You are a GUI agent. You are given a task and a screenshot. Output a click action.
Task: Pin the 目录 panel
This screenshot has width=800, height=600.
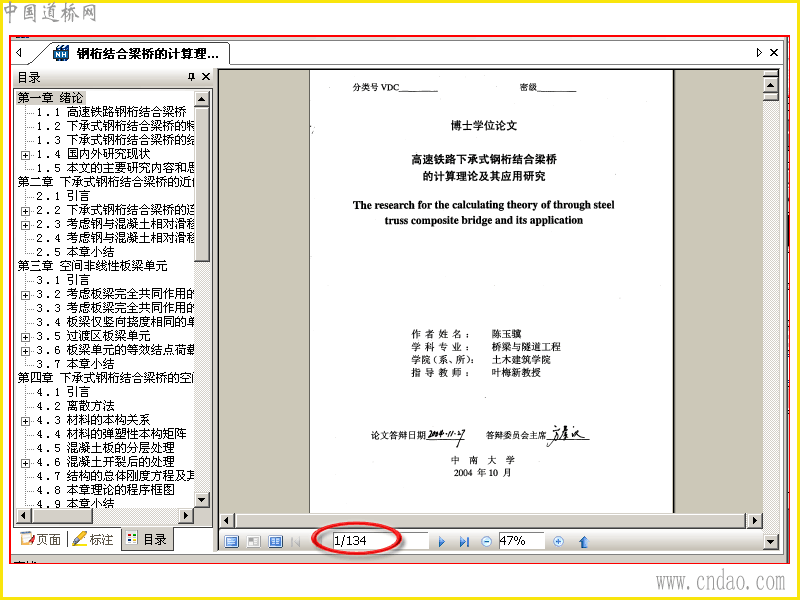point(191,77)
